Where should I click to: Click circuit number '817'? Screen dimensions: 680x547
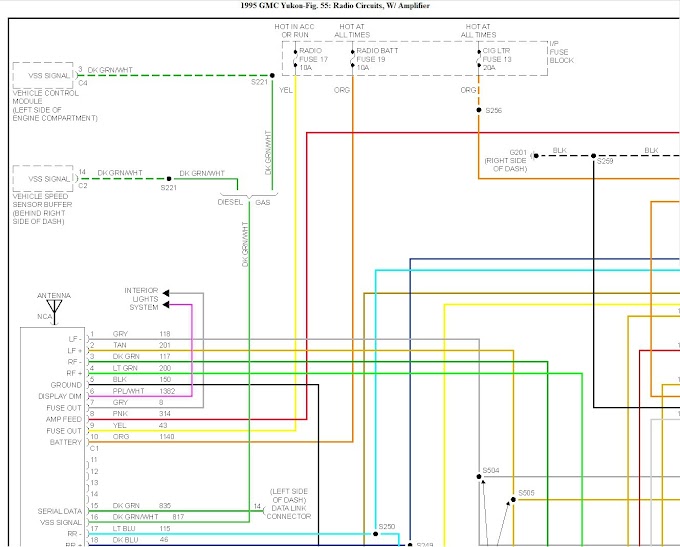coord(178,517)
